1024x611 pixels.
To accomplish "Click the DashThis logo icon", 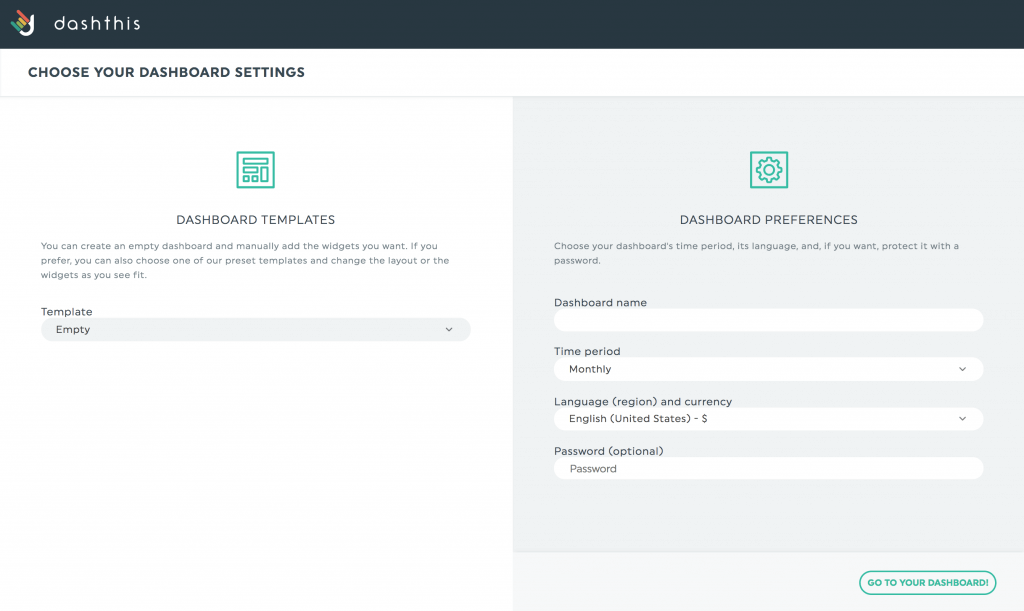I will 23,24.
